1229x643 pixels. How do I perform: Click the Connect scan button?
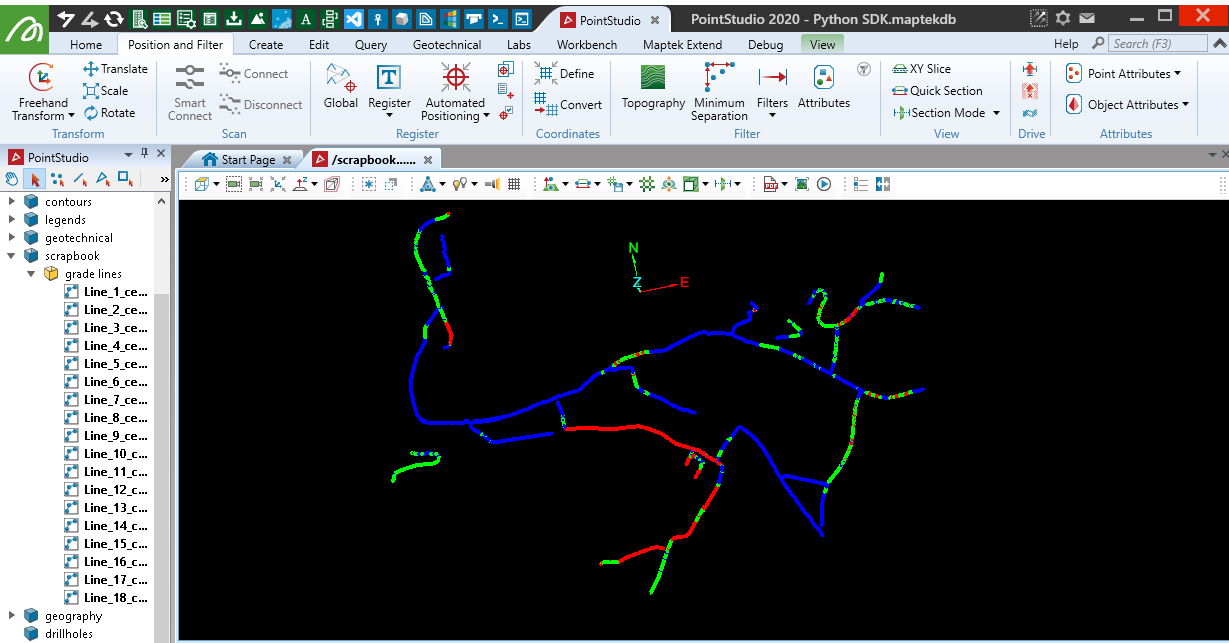[254, 73]
